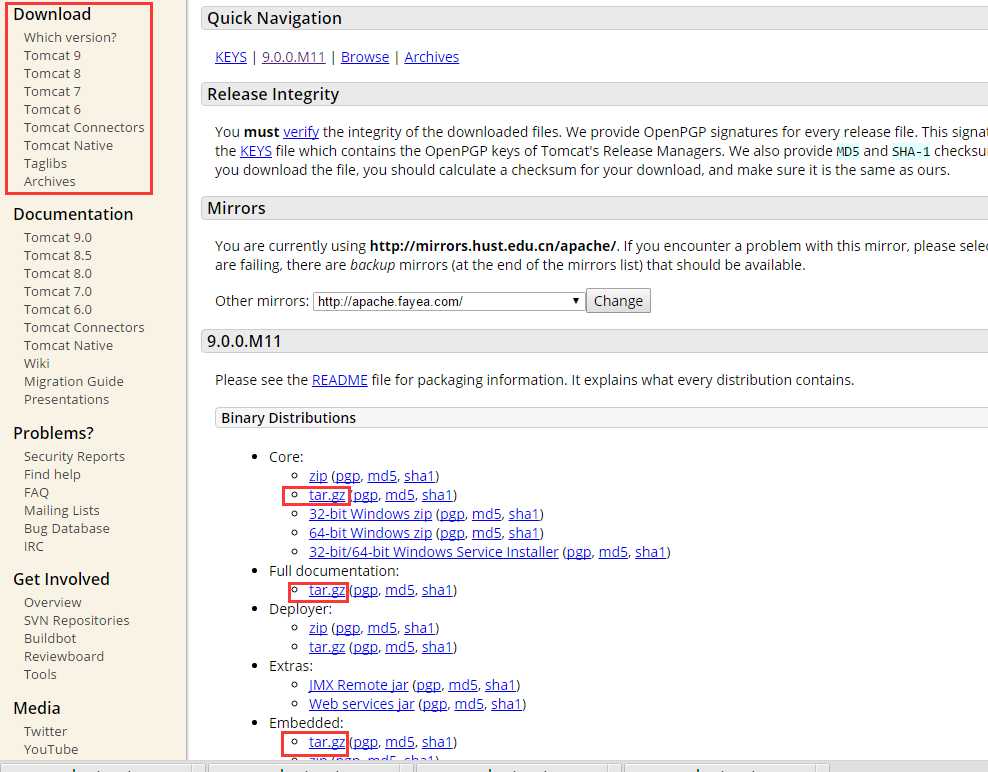This screenshot has height=772, width=988.
Task: Download the Deployer zip
Action: 318,628
